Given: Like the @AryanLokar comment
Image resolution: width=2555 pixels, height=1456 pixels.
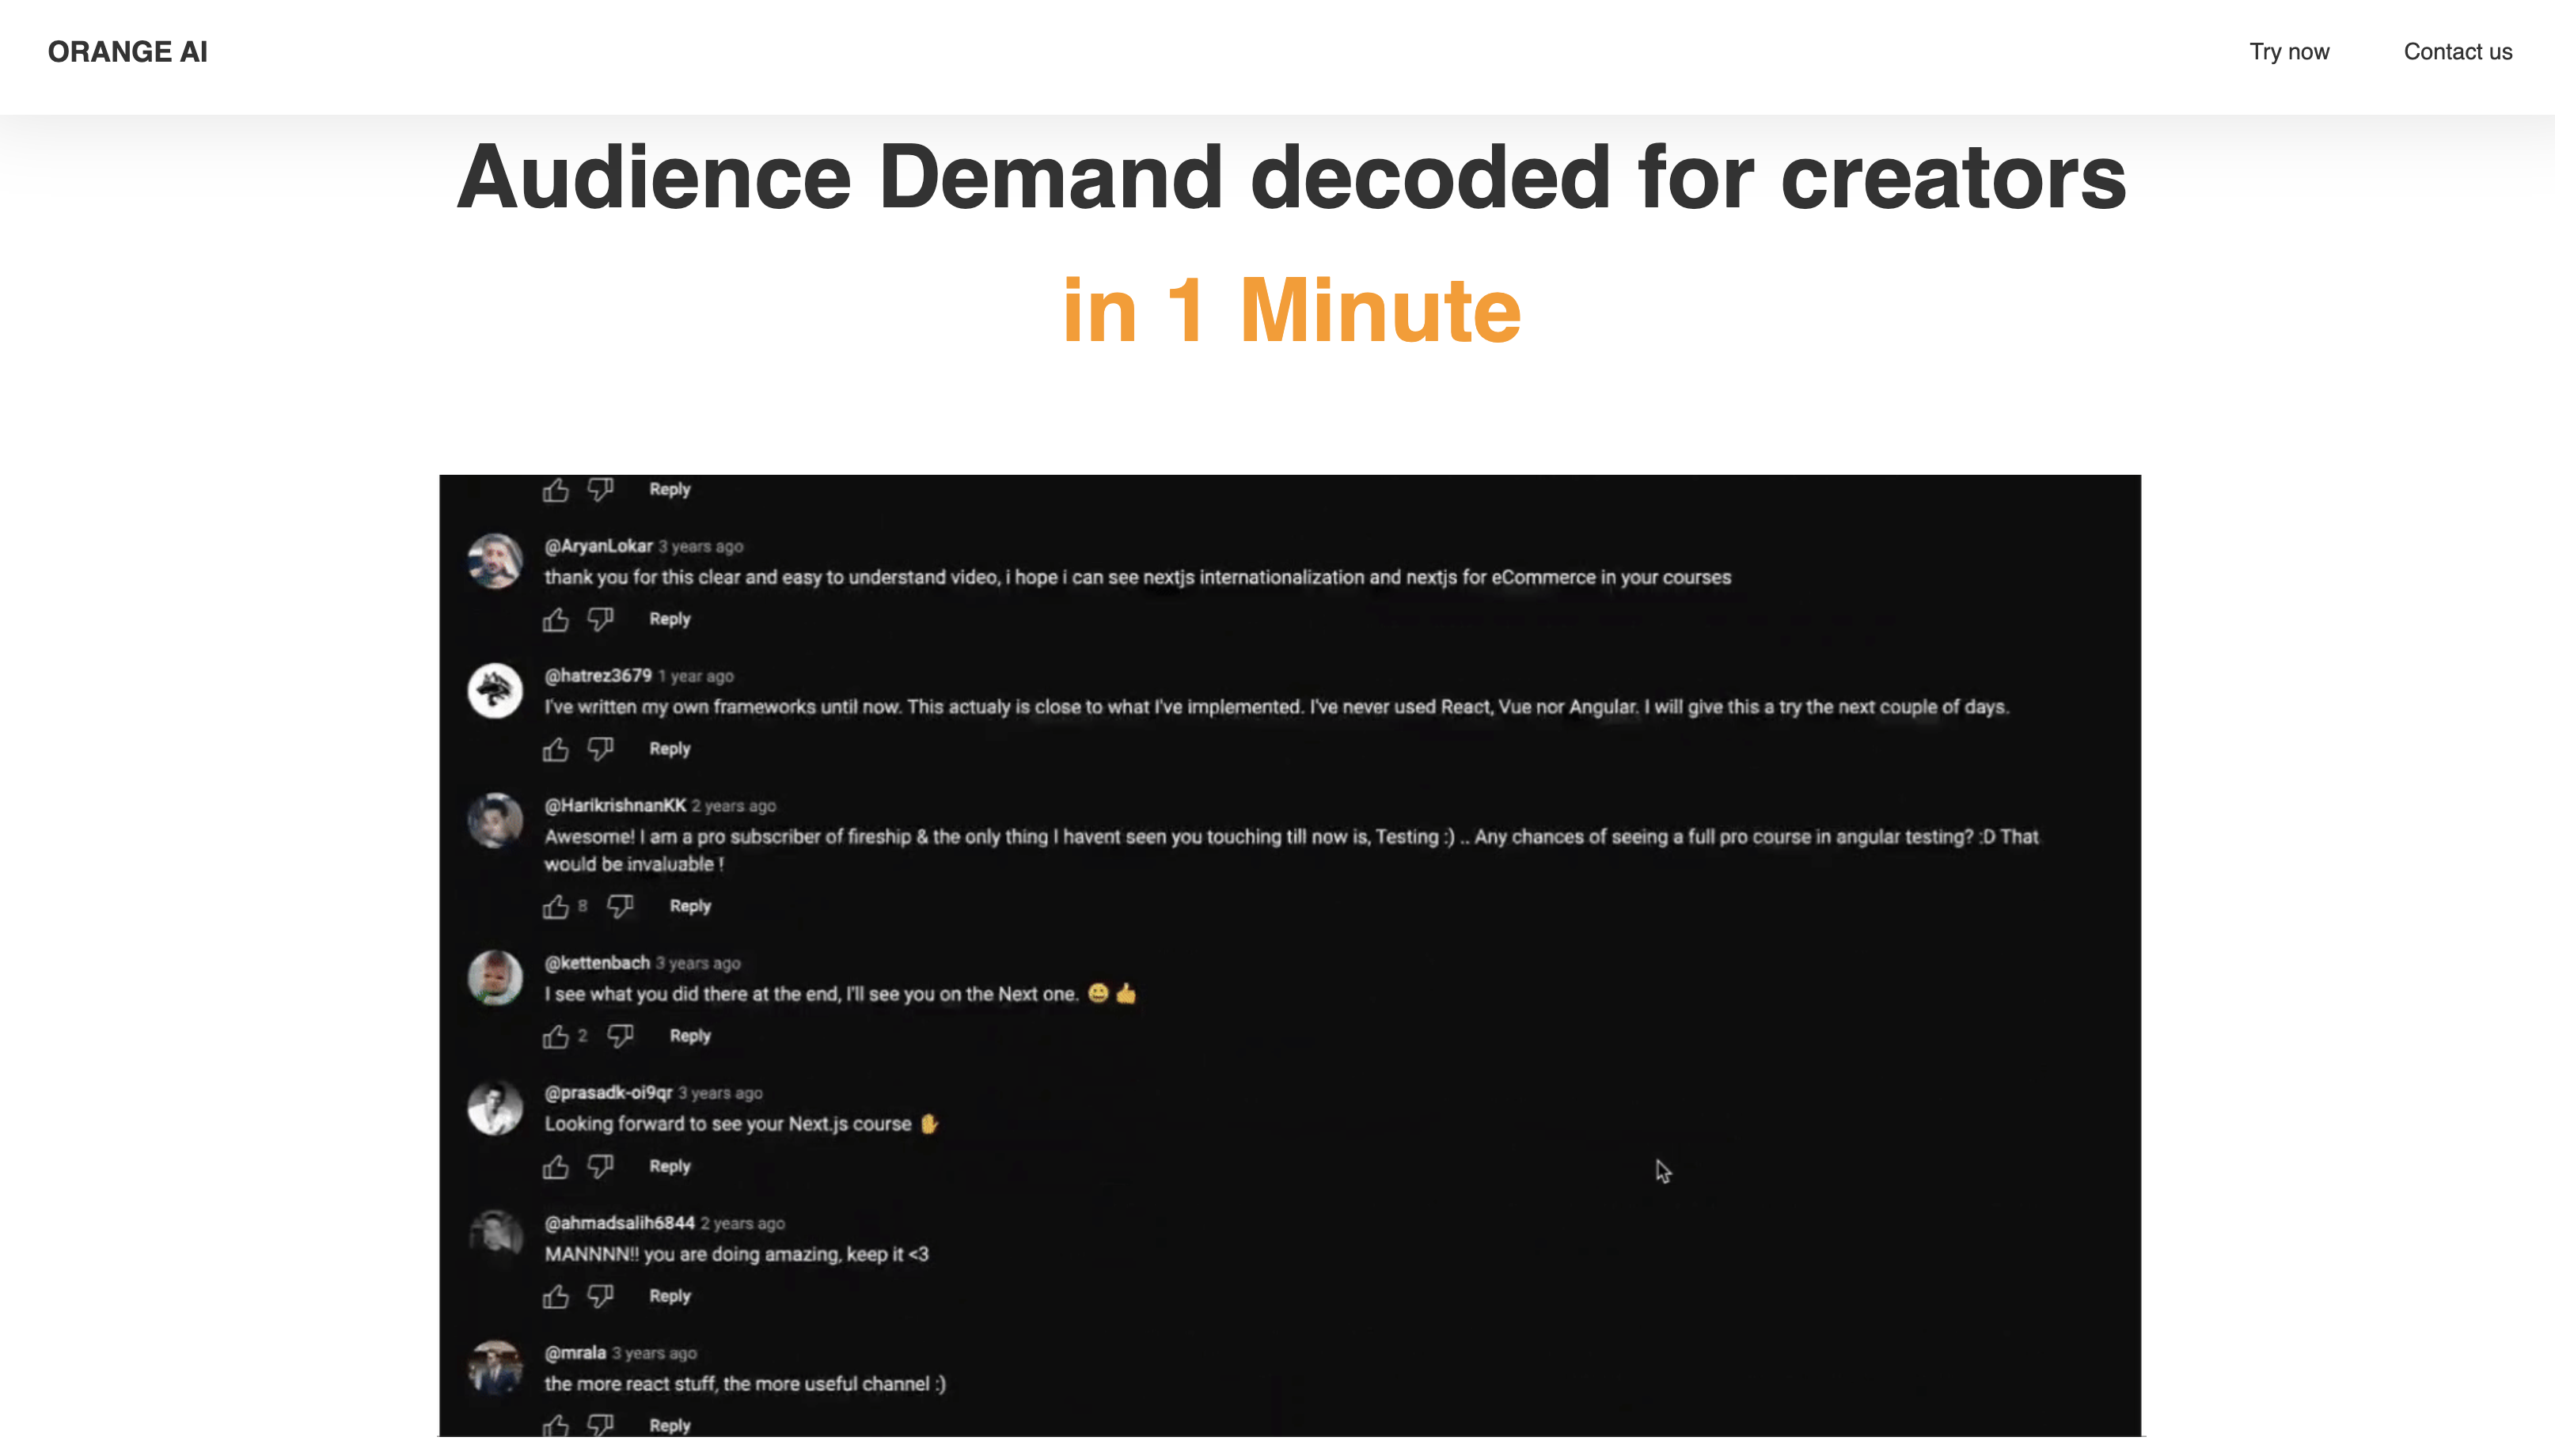Looking at the screenshot, I should (556, 620).
